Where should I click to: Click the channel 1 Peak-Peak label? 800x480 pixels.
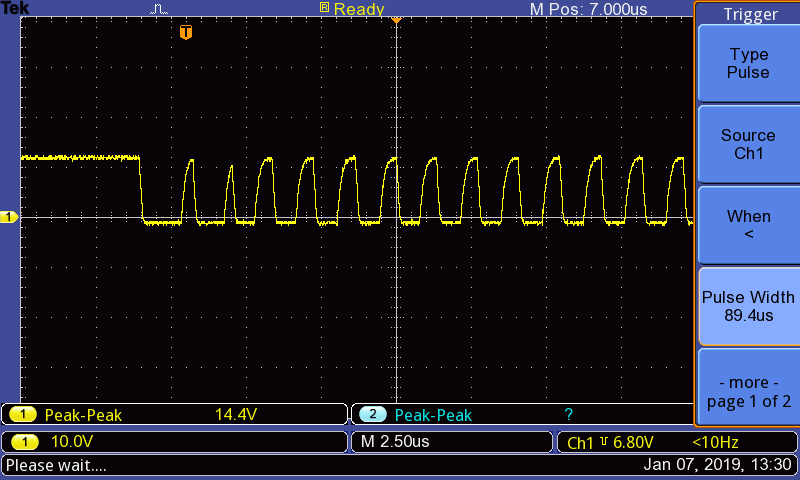[83, 415]
